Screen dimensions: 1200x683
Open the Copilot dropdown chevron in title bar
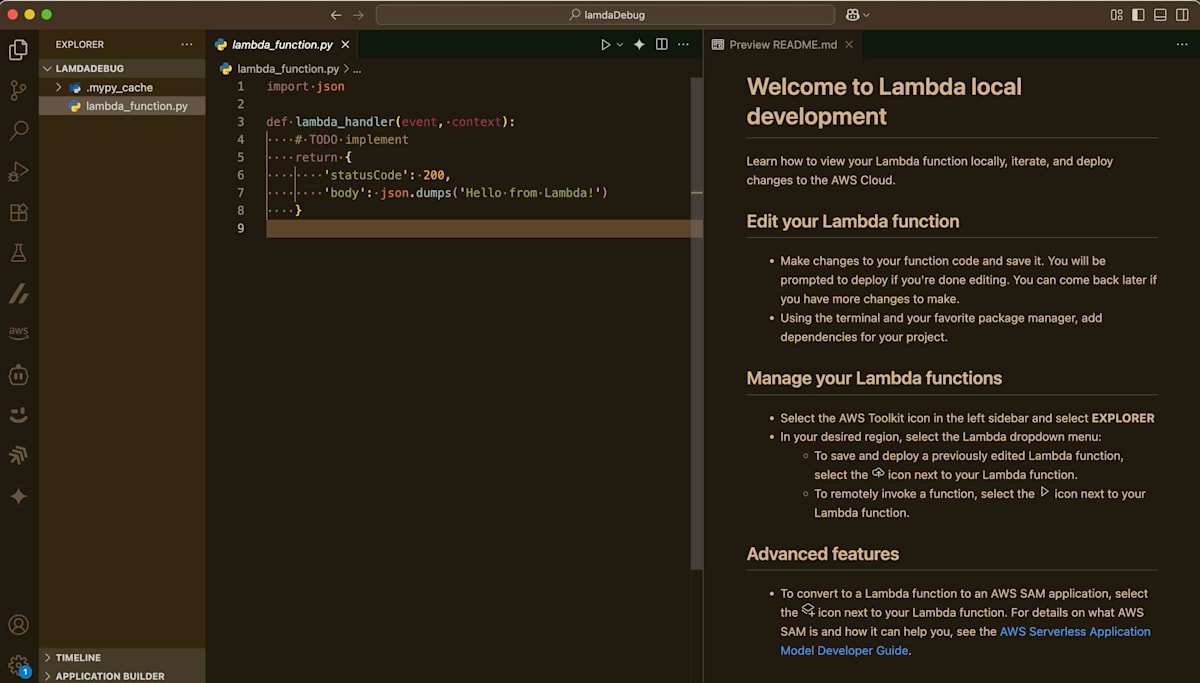pyautogui.click(x=866, y=15)
